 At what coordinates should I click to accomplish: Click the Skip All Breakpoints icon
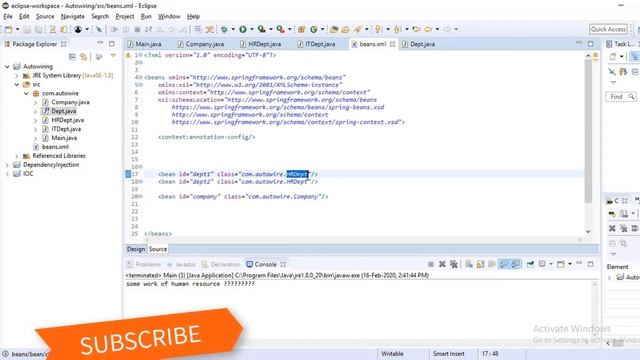click(x=98, y=29)
